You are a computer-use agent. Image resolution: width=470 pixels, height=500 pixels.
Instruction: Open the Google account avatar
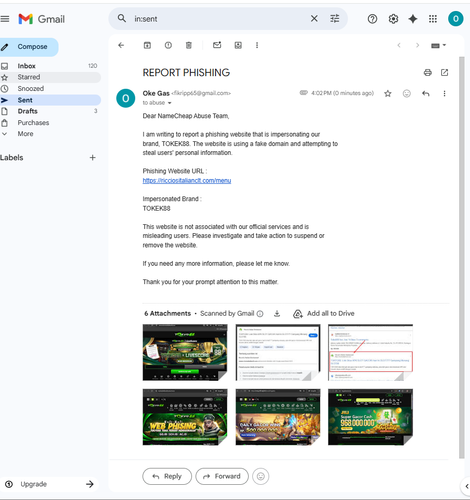click(456, 19)
